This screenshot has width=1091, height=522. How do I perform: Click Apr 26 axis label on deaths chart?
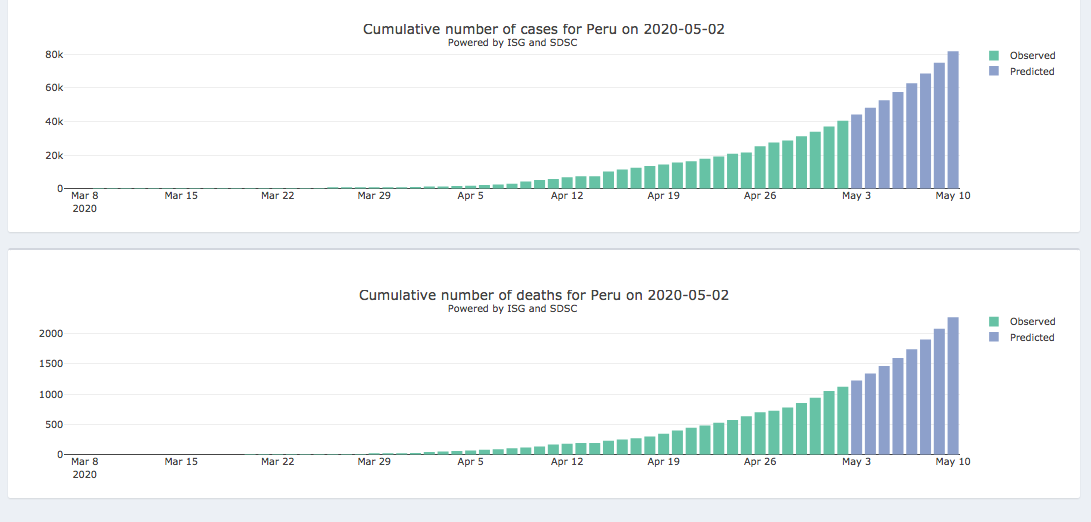[760, 462]
